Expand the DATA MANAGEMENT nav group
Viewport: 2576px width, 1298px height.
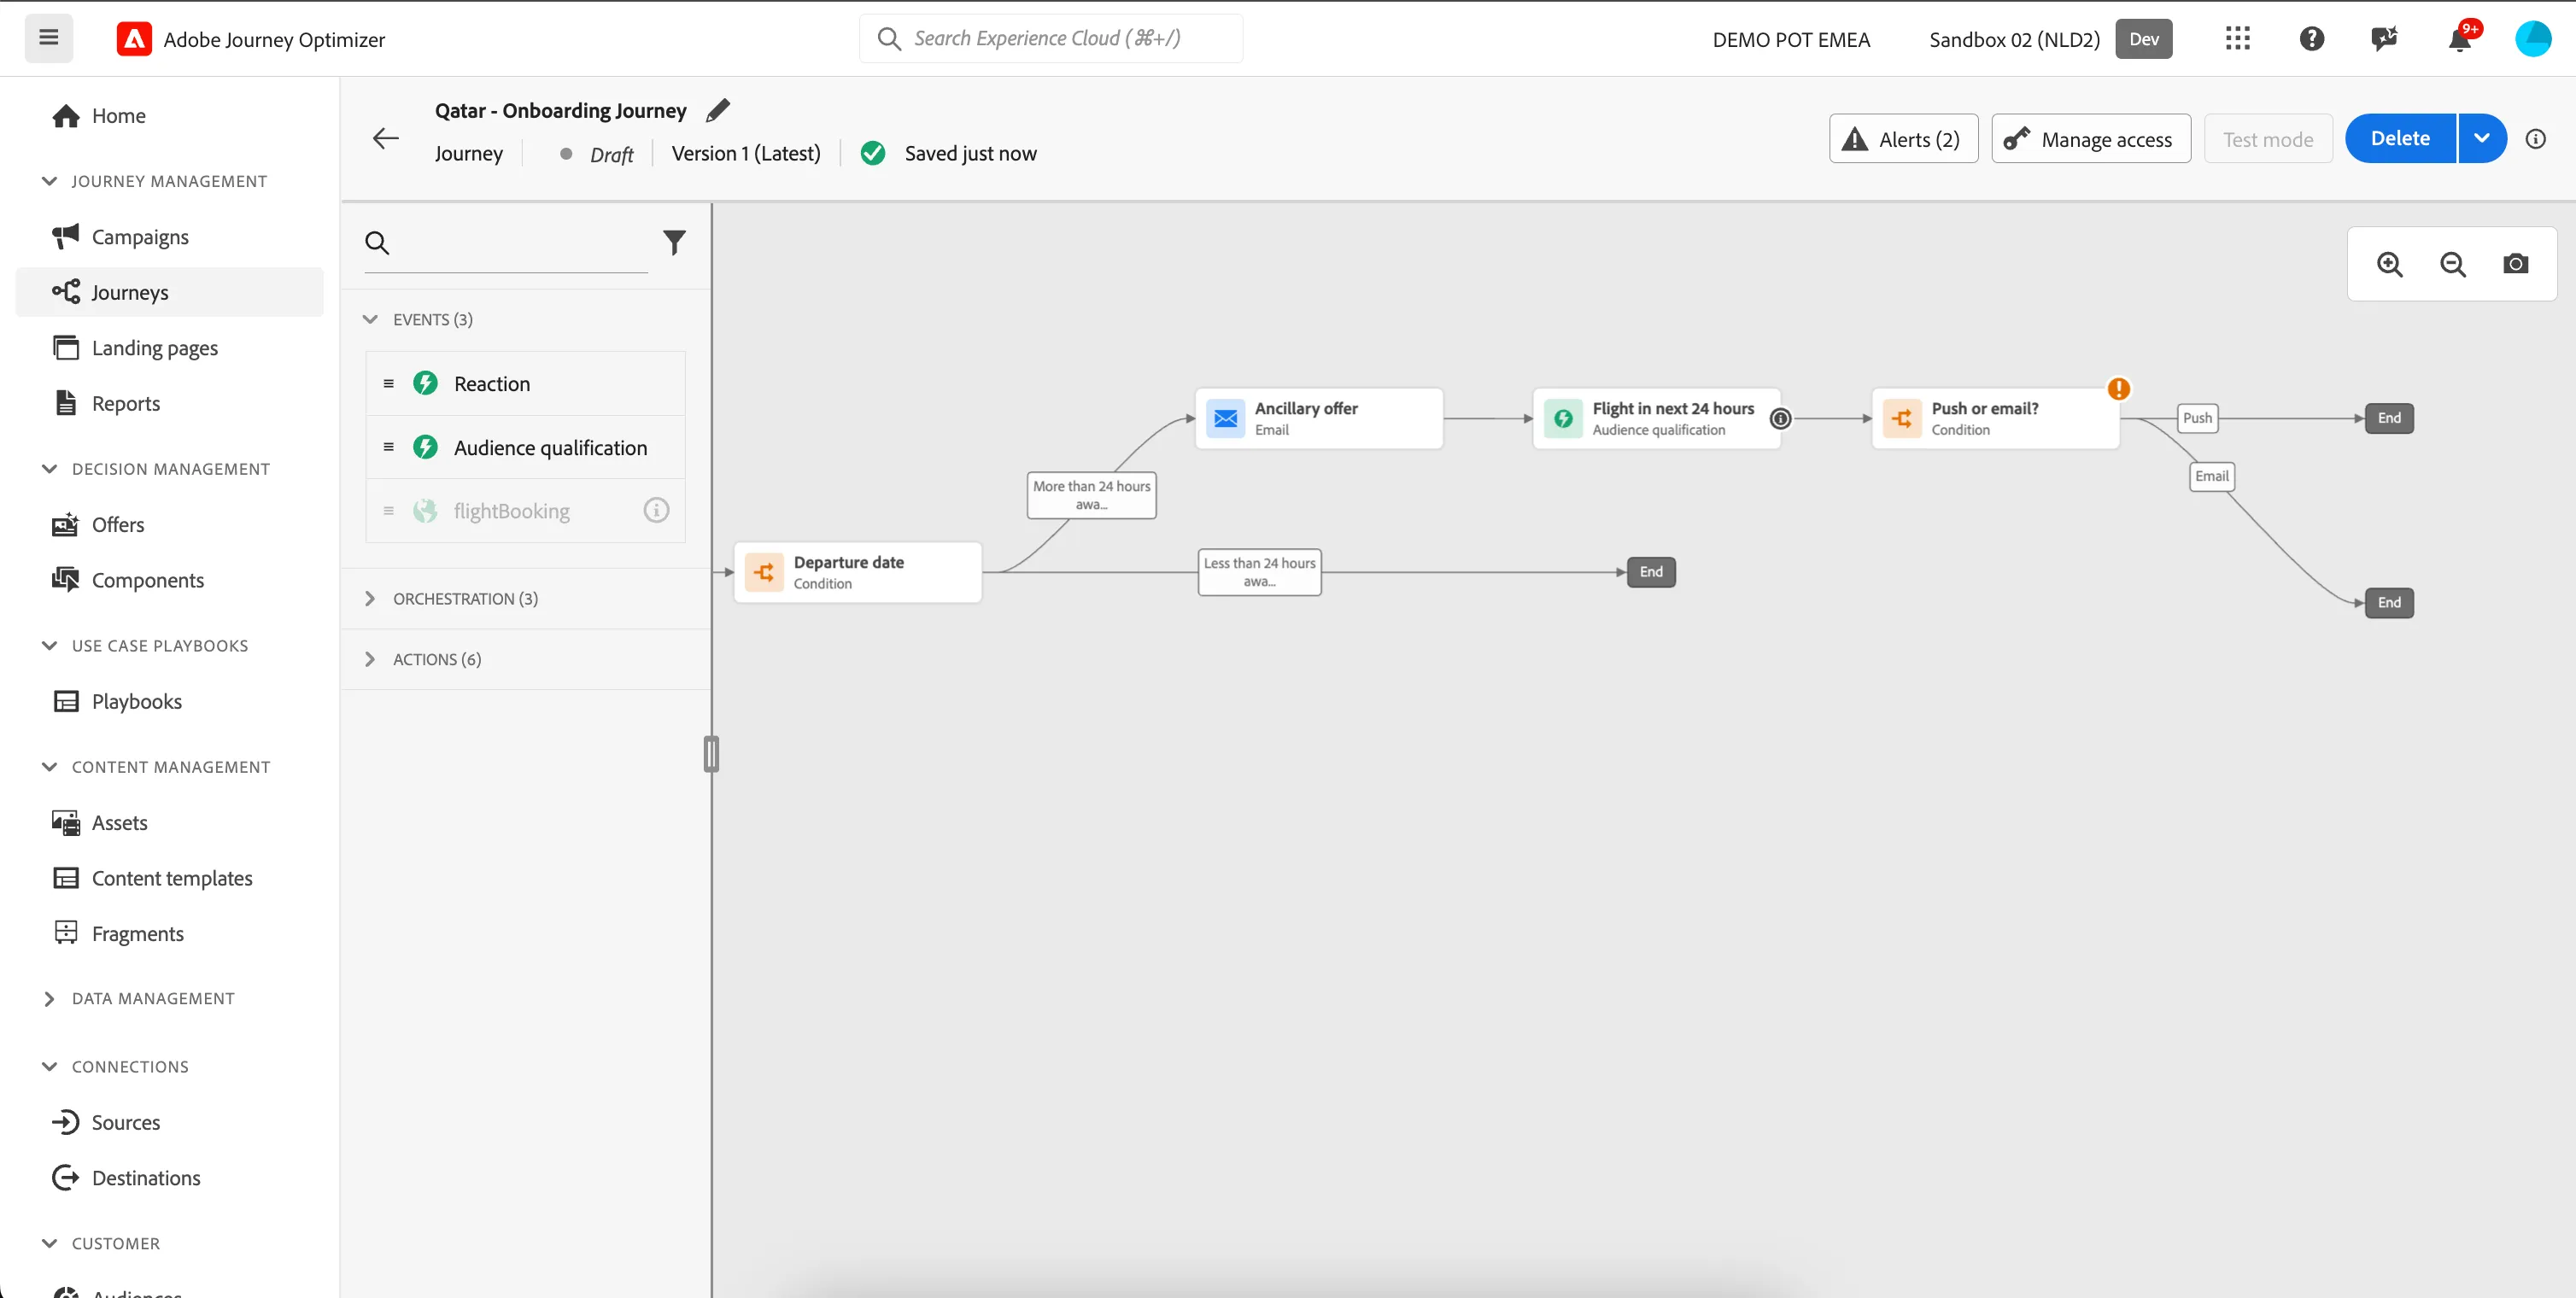point(49,998)
